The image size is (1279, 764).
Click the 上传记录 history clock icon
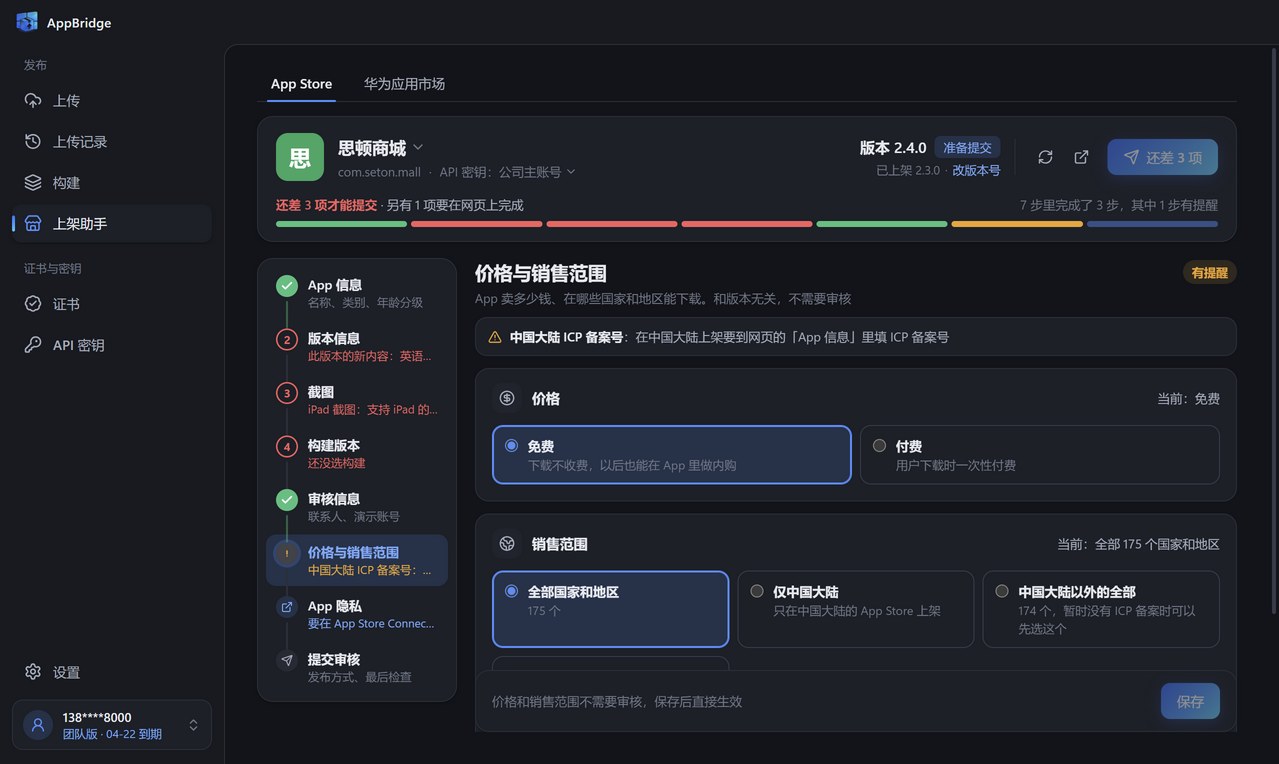(x=33, y=142)
